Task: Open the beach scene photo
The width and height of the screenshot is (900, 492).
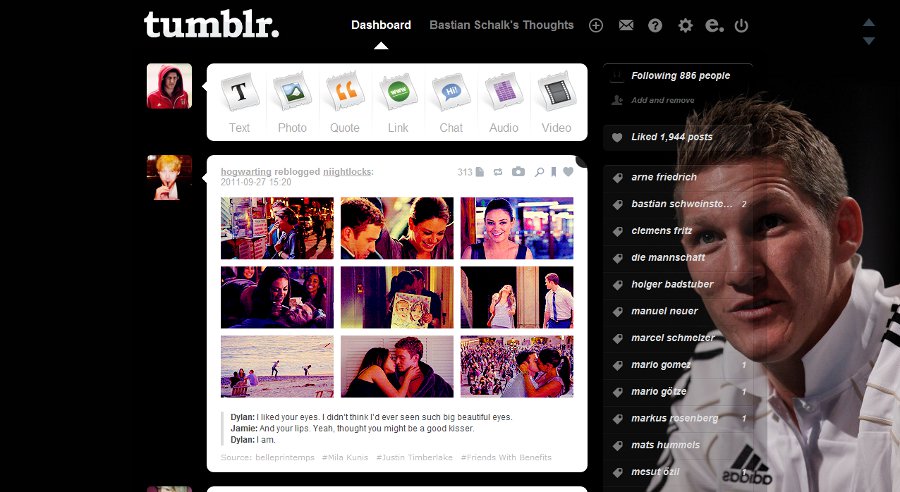Action: [x=277, y=367]
